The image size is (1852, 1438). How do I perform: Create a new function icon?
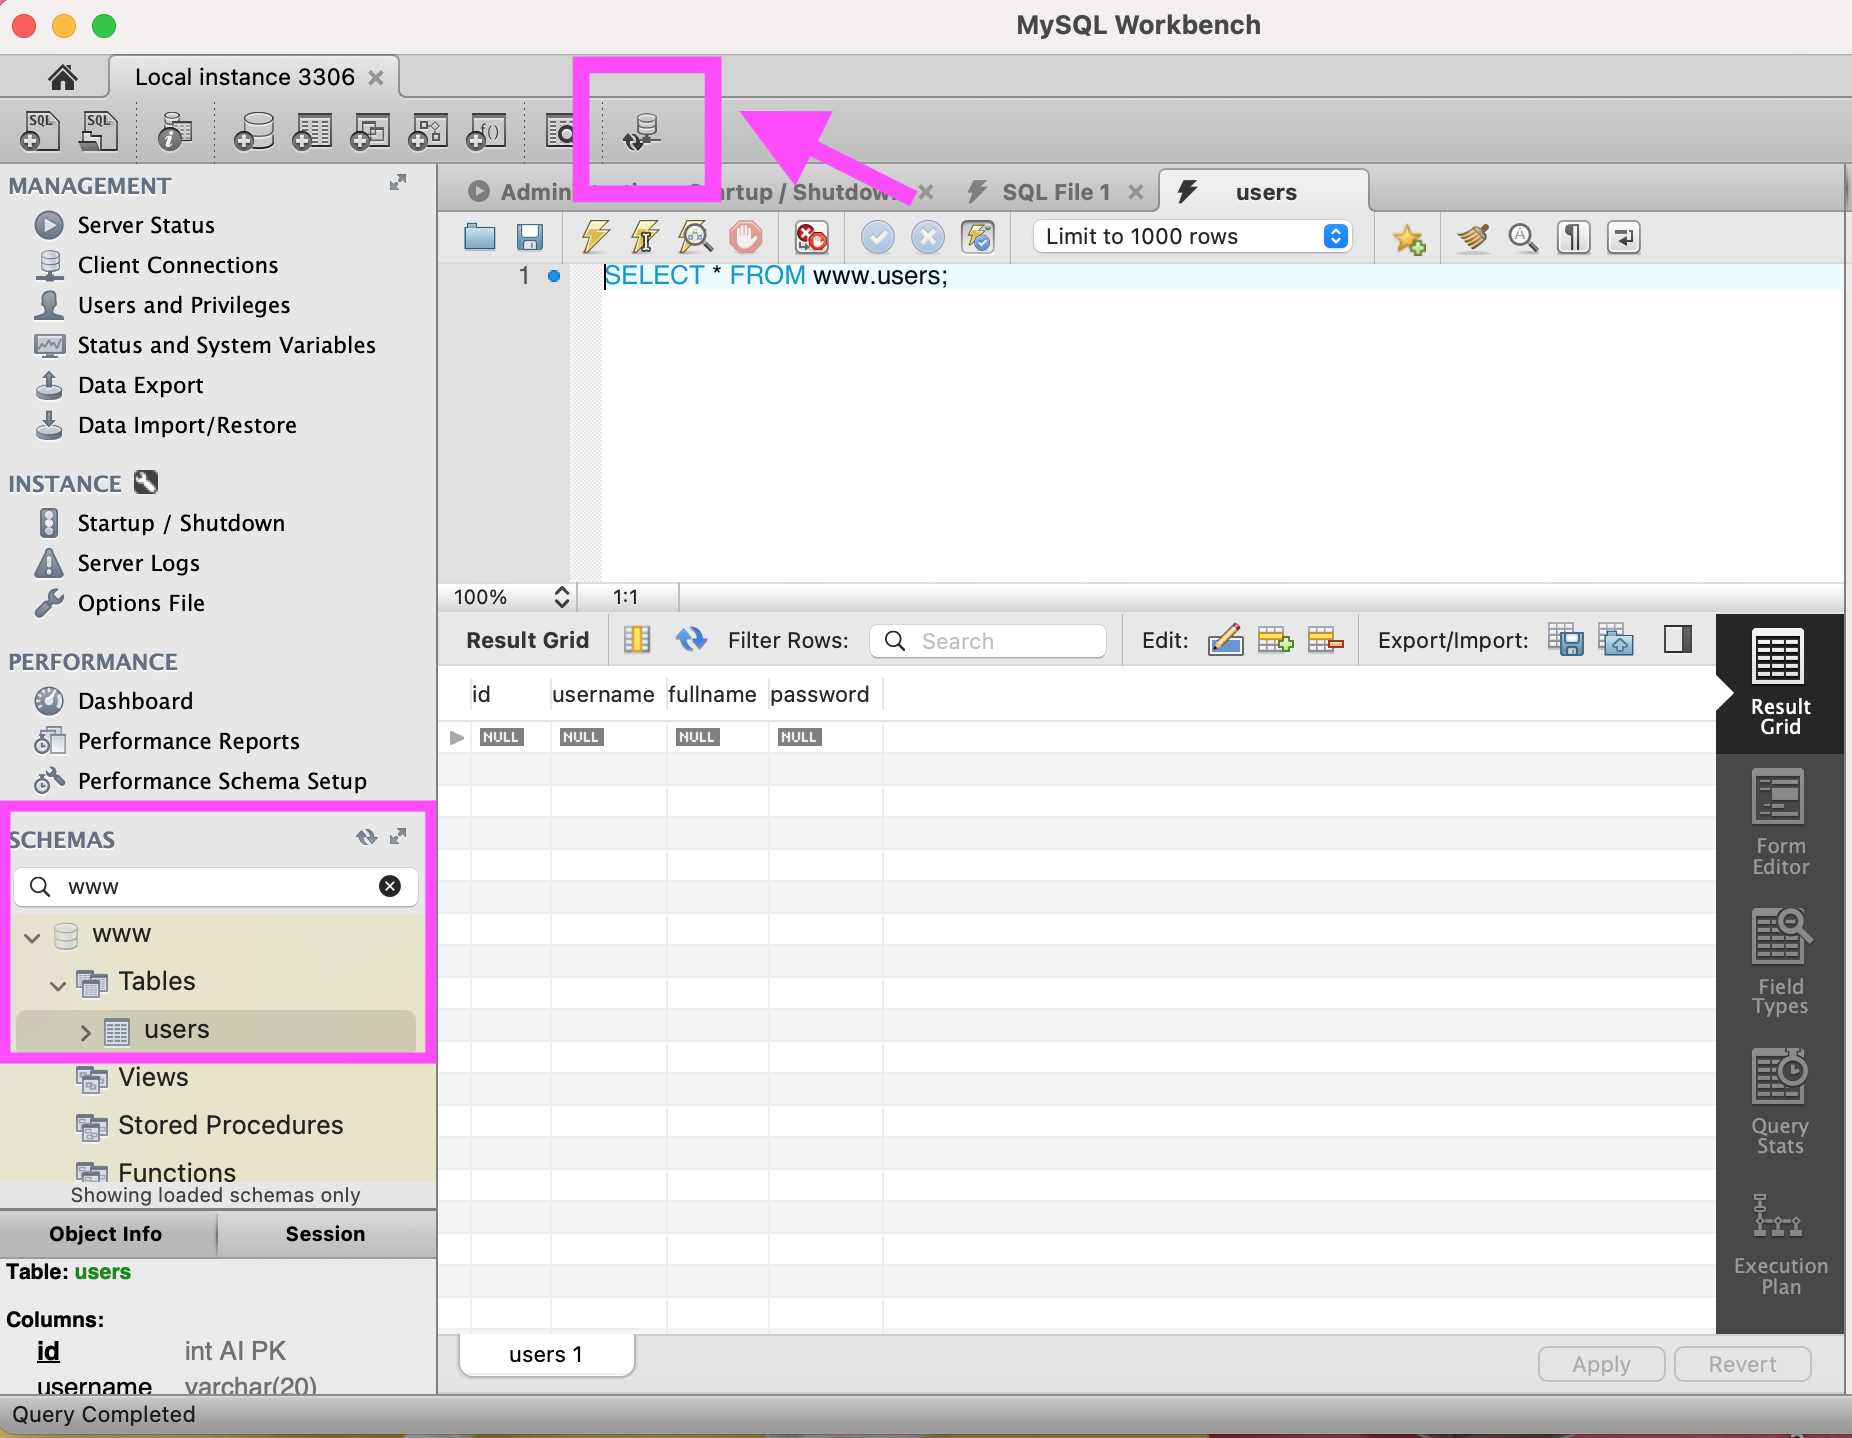click(x=487, y=131)
